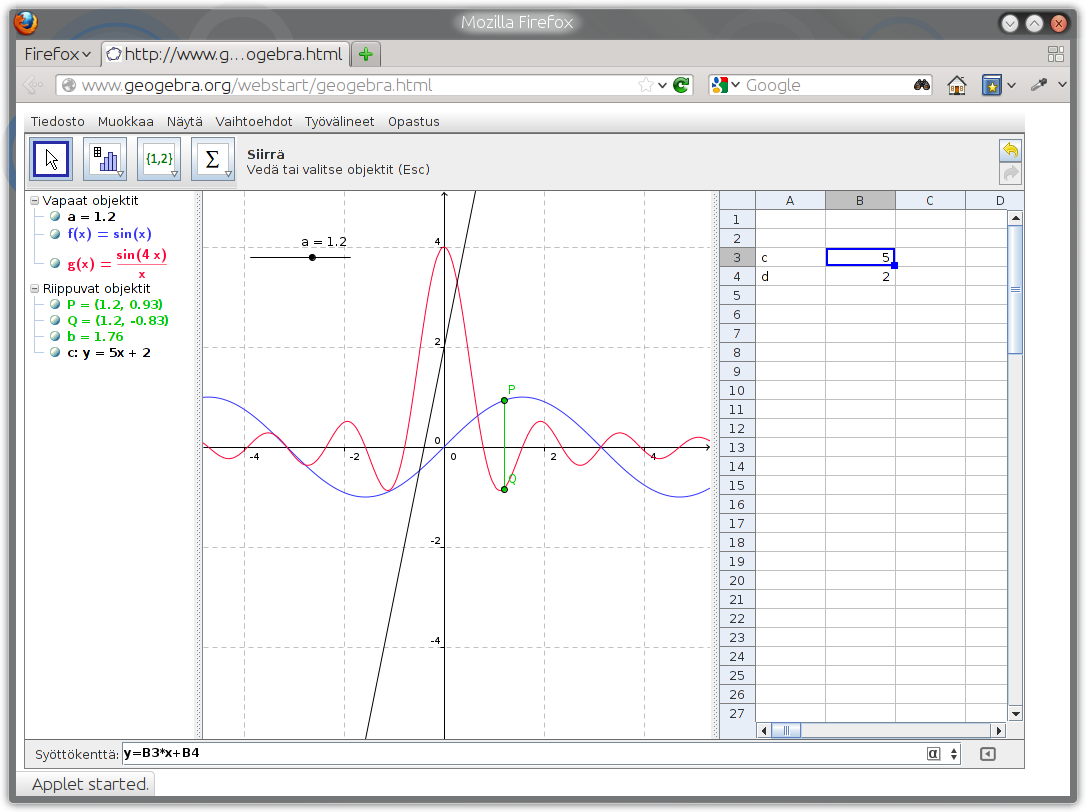The width and height of the screenshot is (1086, 812).
Task: Click the binoculars search icon
Action: click(922, 85)
